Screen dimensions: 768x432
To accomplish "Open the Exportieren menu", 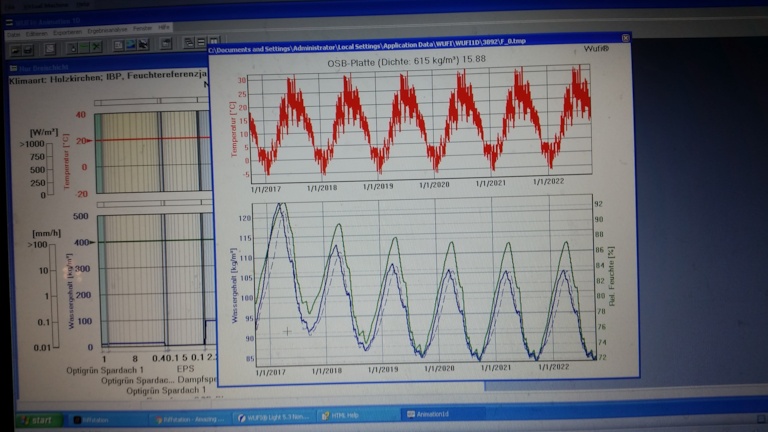I will coord(68,32).
